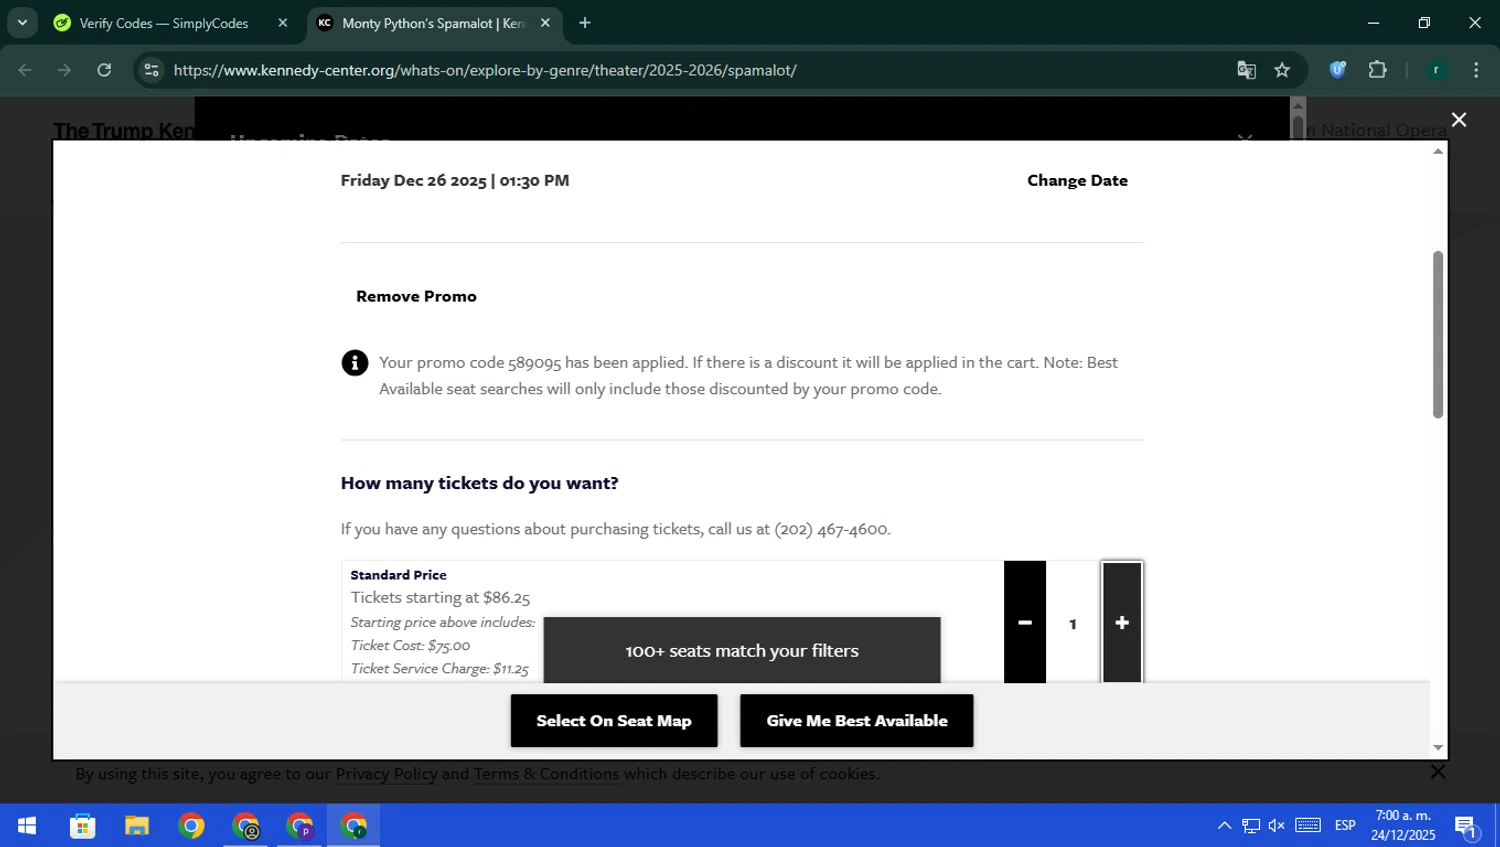The image size is (1500, 847).
Task: Click Select On Seat Map button
Action: (614, 721)
